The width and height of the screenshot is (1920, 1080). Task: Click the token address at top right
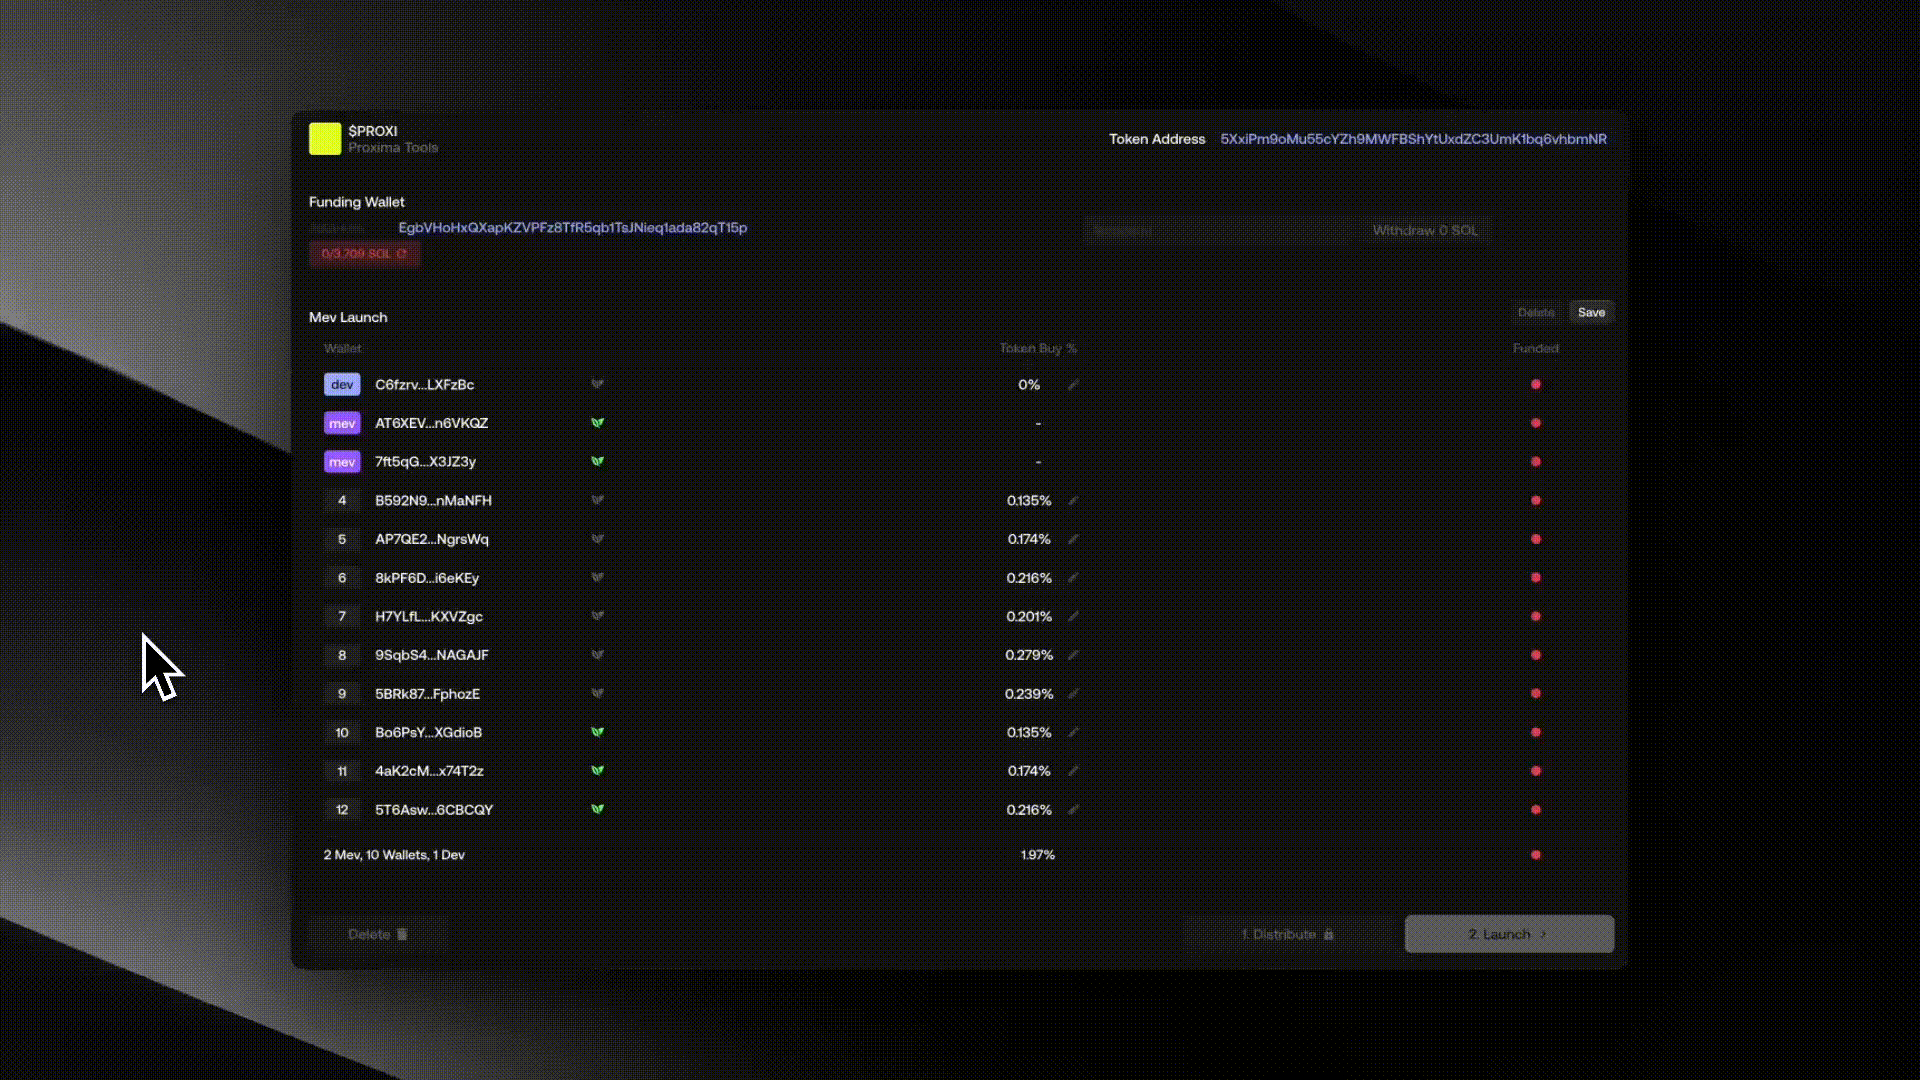[x=1413, y=139]
